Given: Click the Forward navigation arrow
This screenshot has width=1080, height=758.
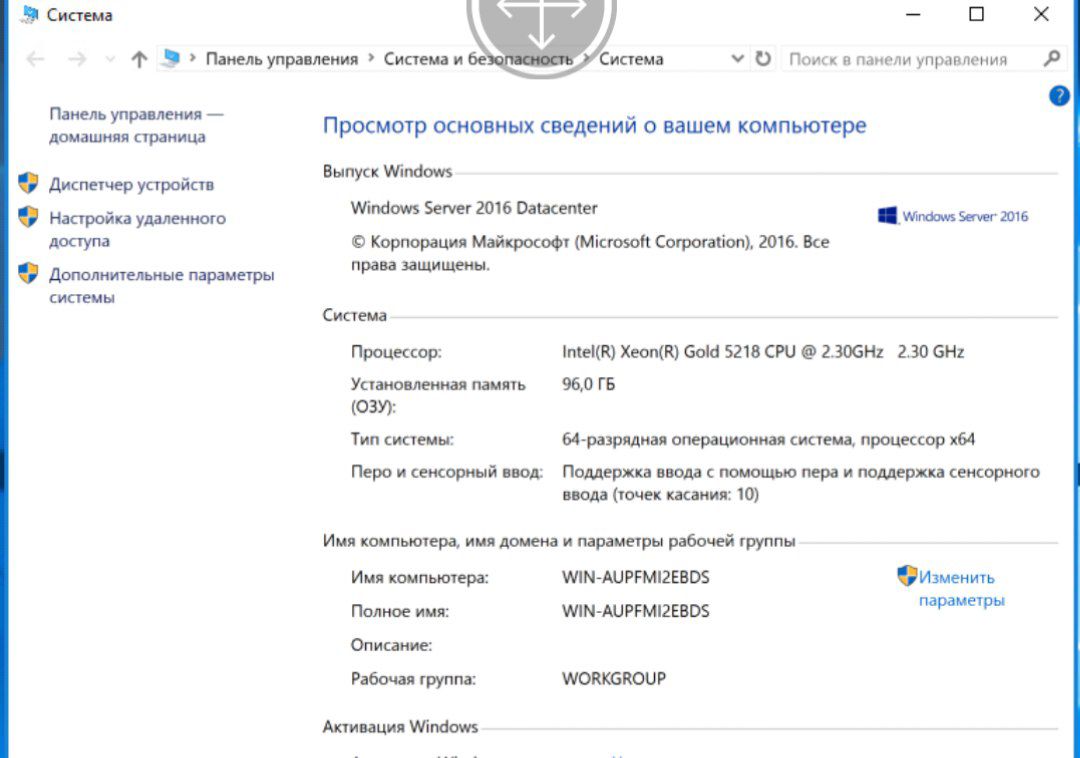Looking at the screenshot, I should click(77, 59).
